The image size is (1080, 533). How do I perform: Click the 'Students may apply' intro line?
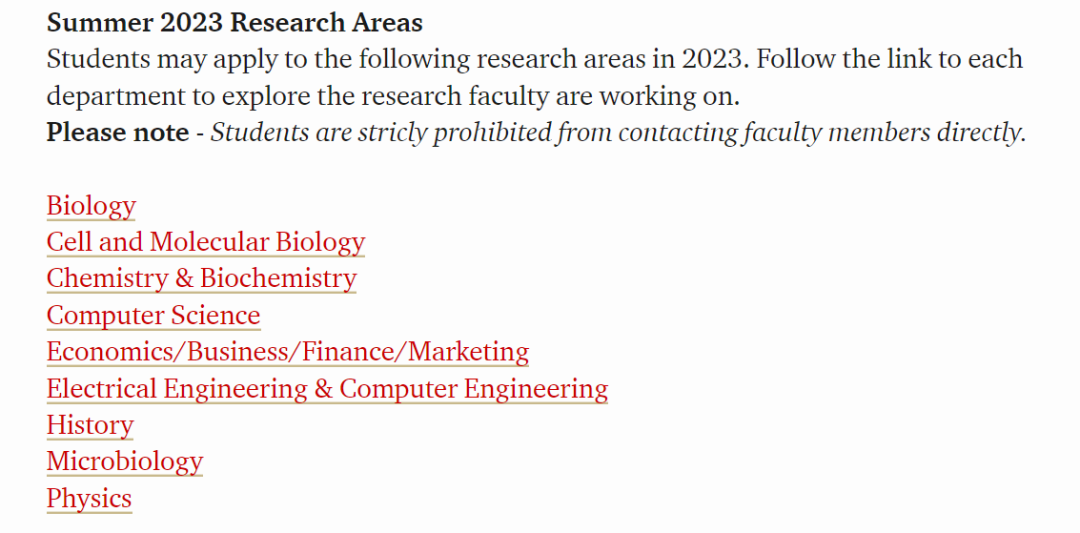coord(534,59)
